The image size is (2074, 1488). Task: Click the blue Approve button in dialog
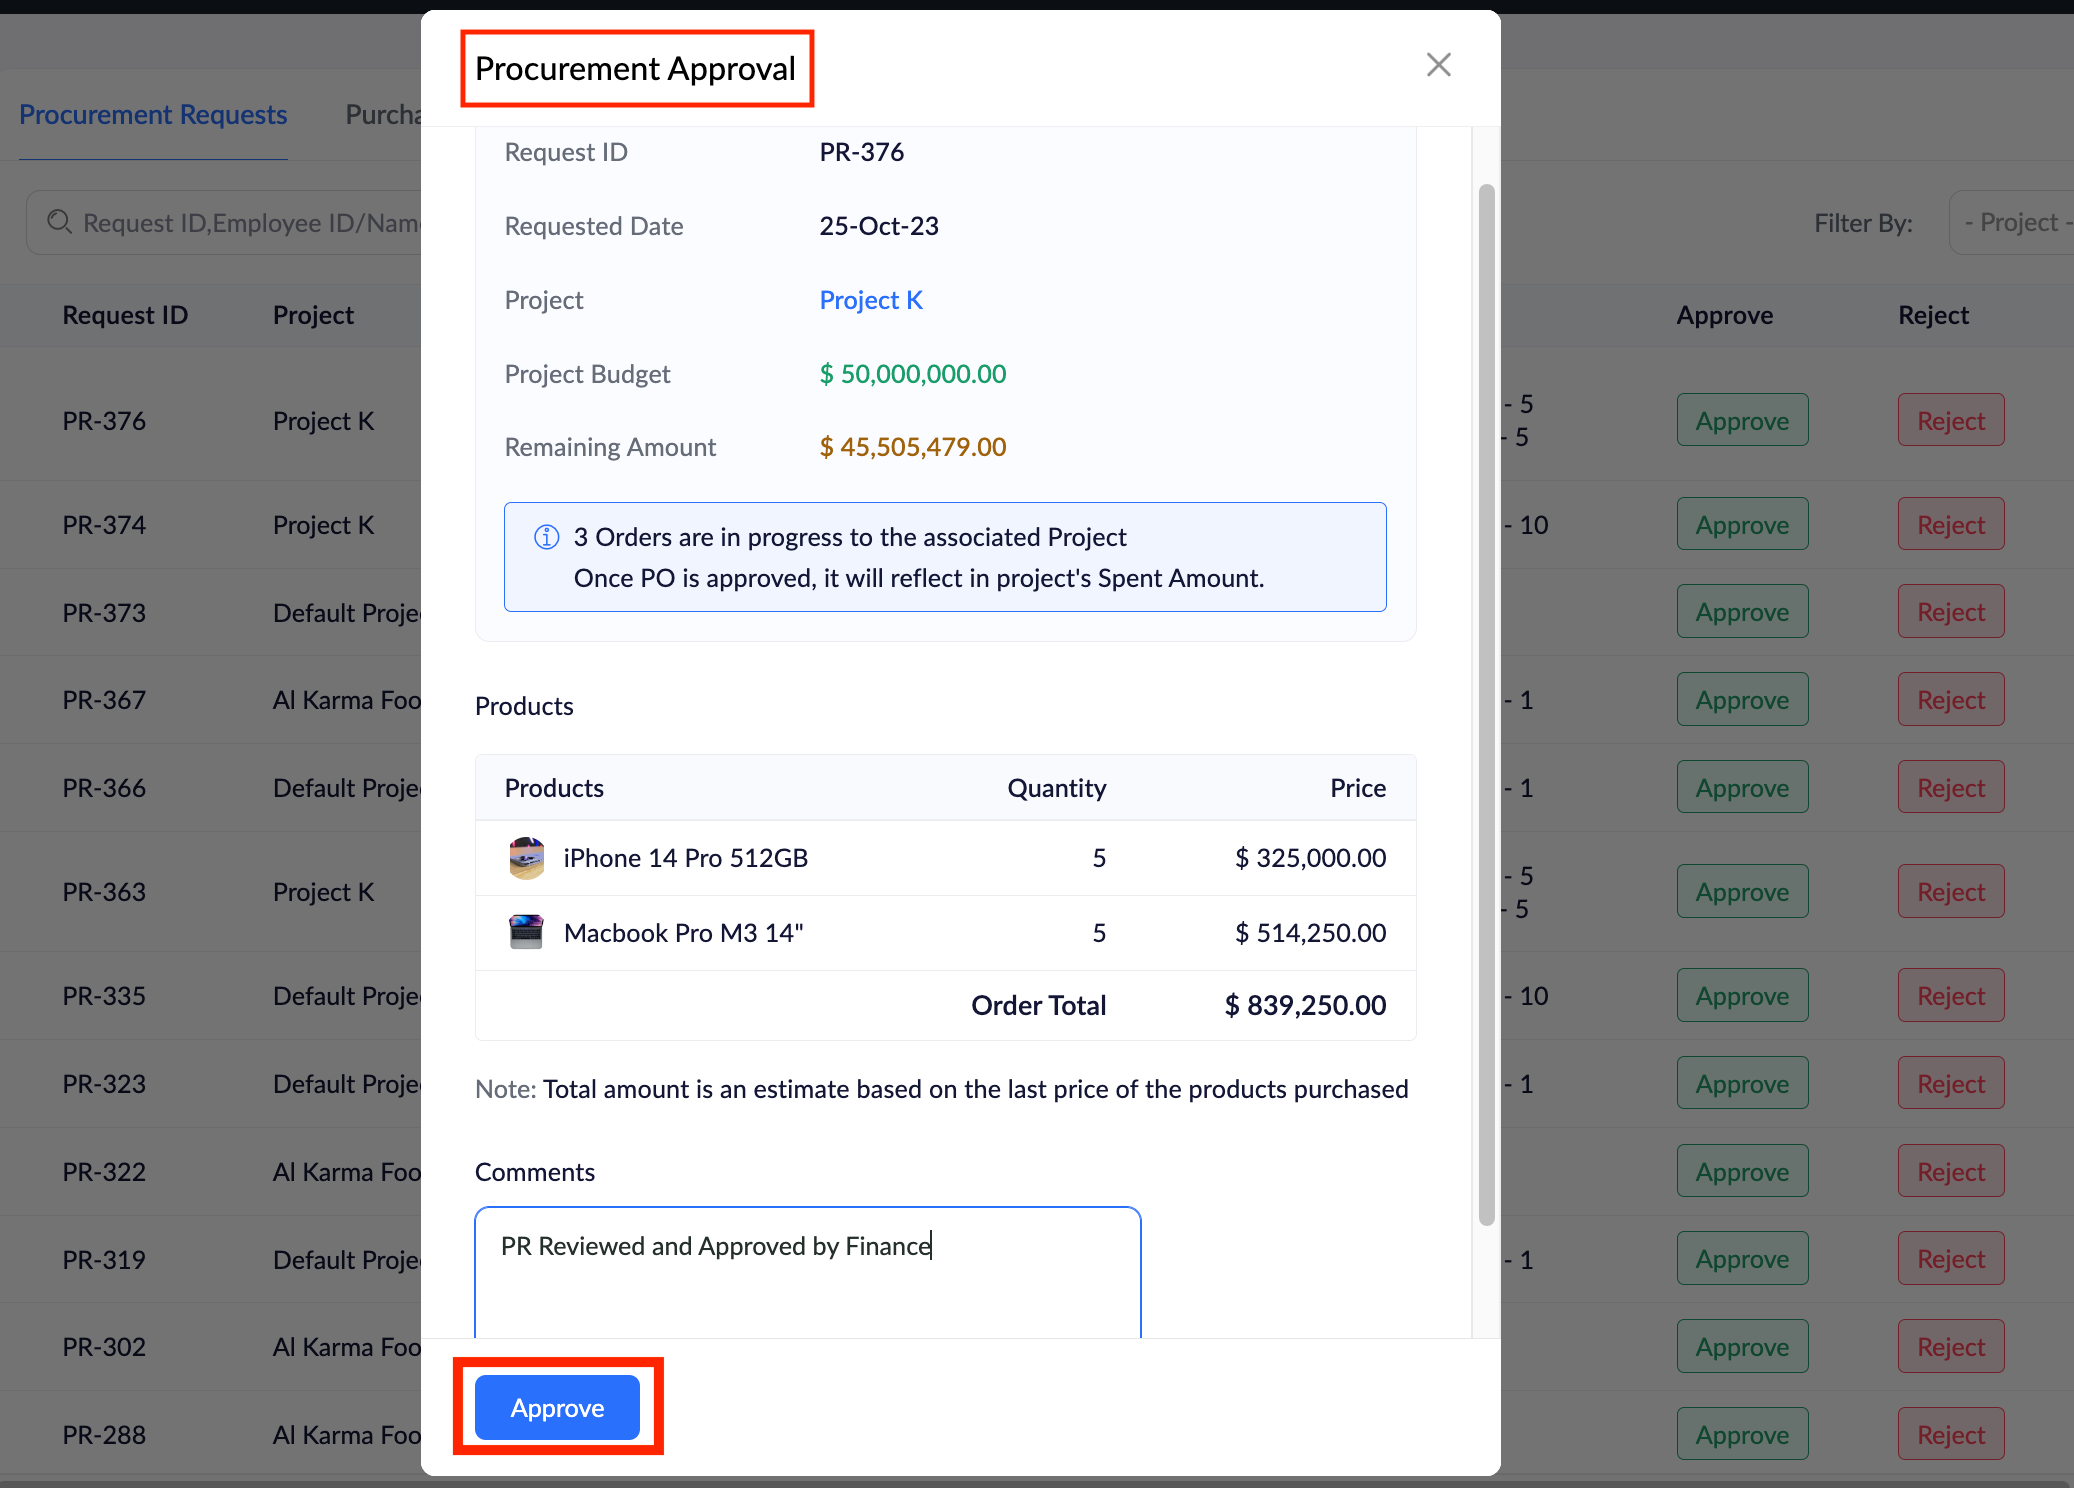(x=557, y=1407)
